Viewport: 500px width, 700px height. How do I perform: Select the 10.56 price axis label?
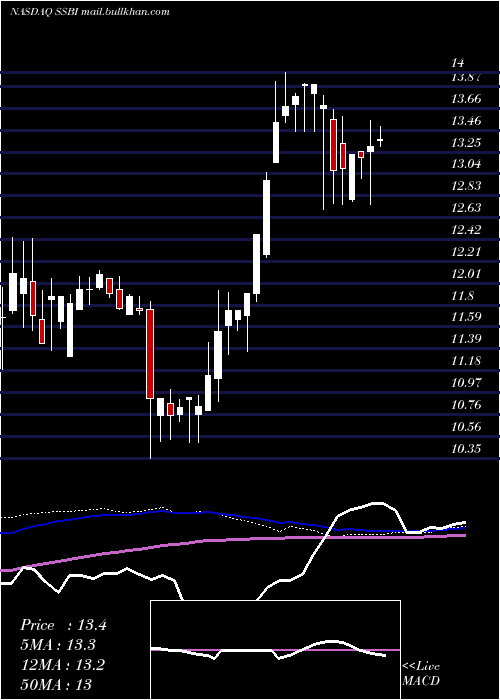pos(467,427)
